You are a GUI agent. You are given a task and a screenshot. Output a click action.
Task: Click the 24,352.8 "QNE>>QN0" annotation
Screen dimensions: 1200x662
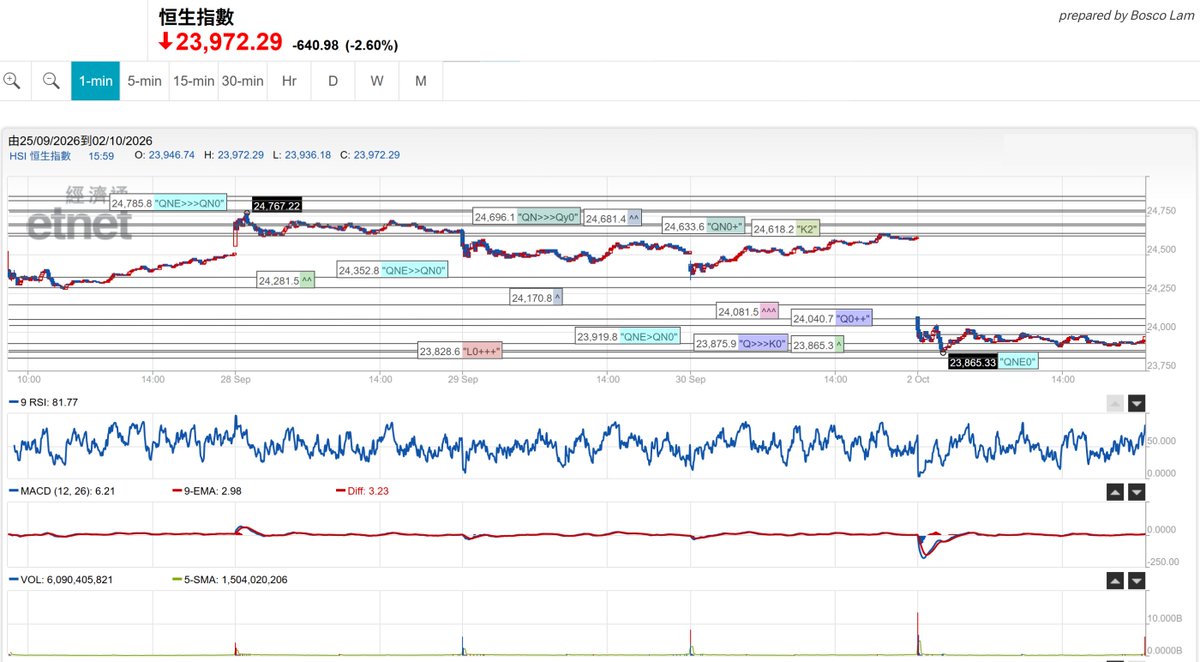coord(392,270)
